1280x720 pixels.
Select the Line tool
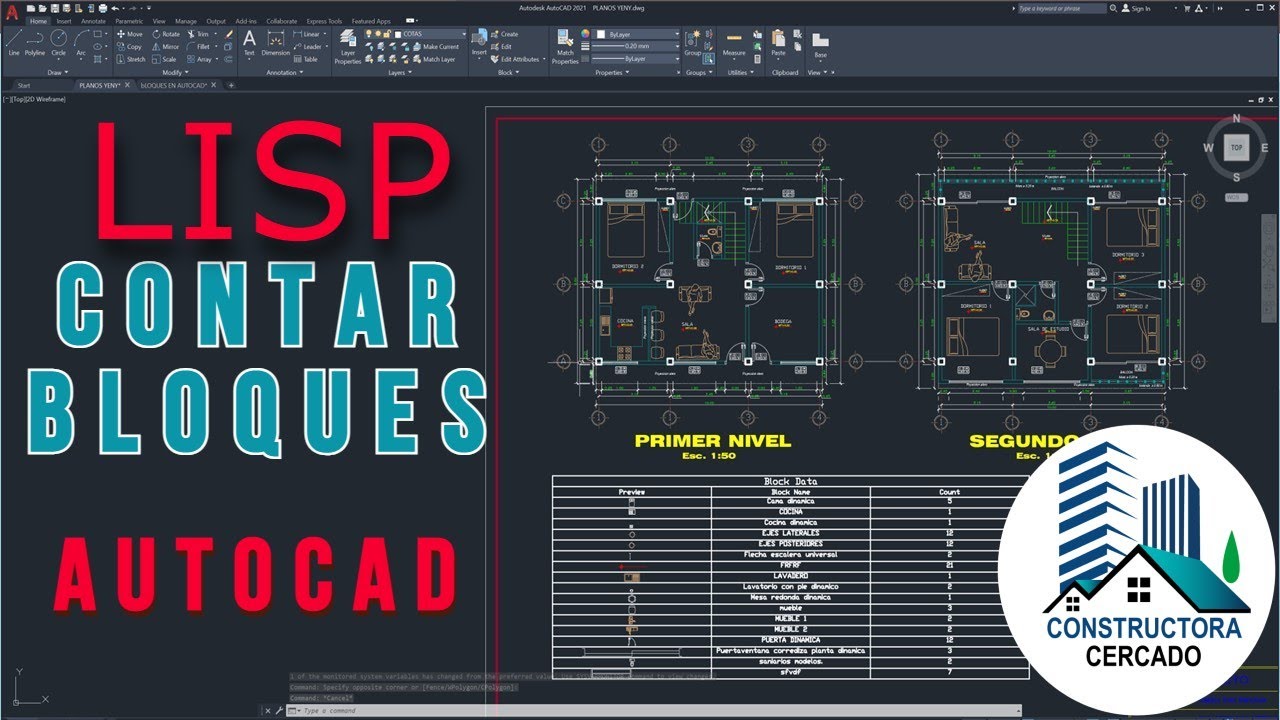click(14, 42)
